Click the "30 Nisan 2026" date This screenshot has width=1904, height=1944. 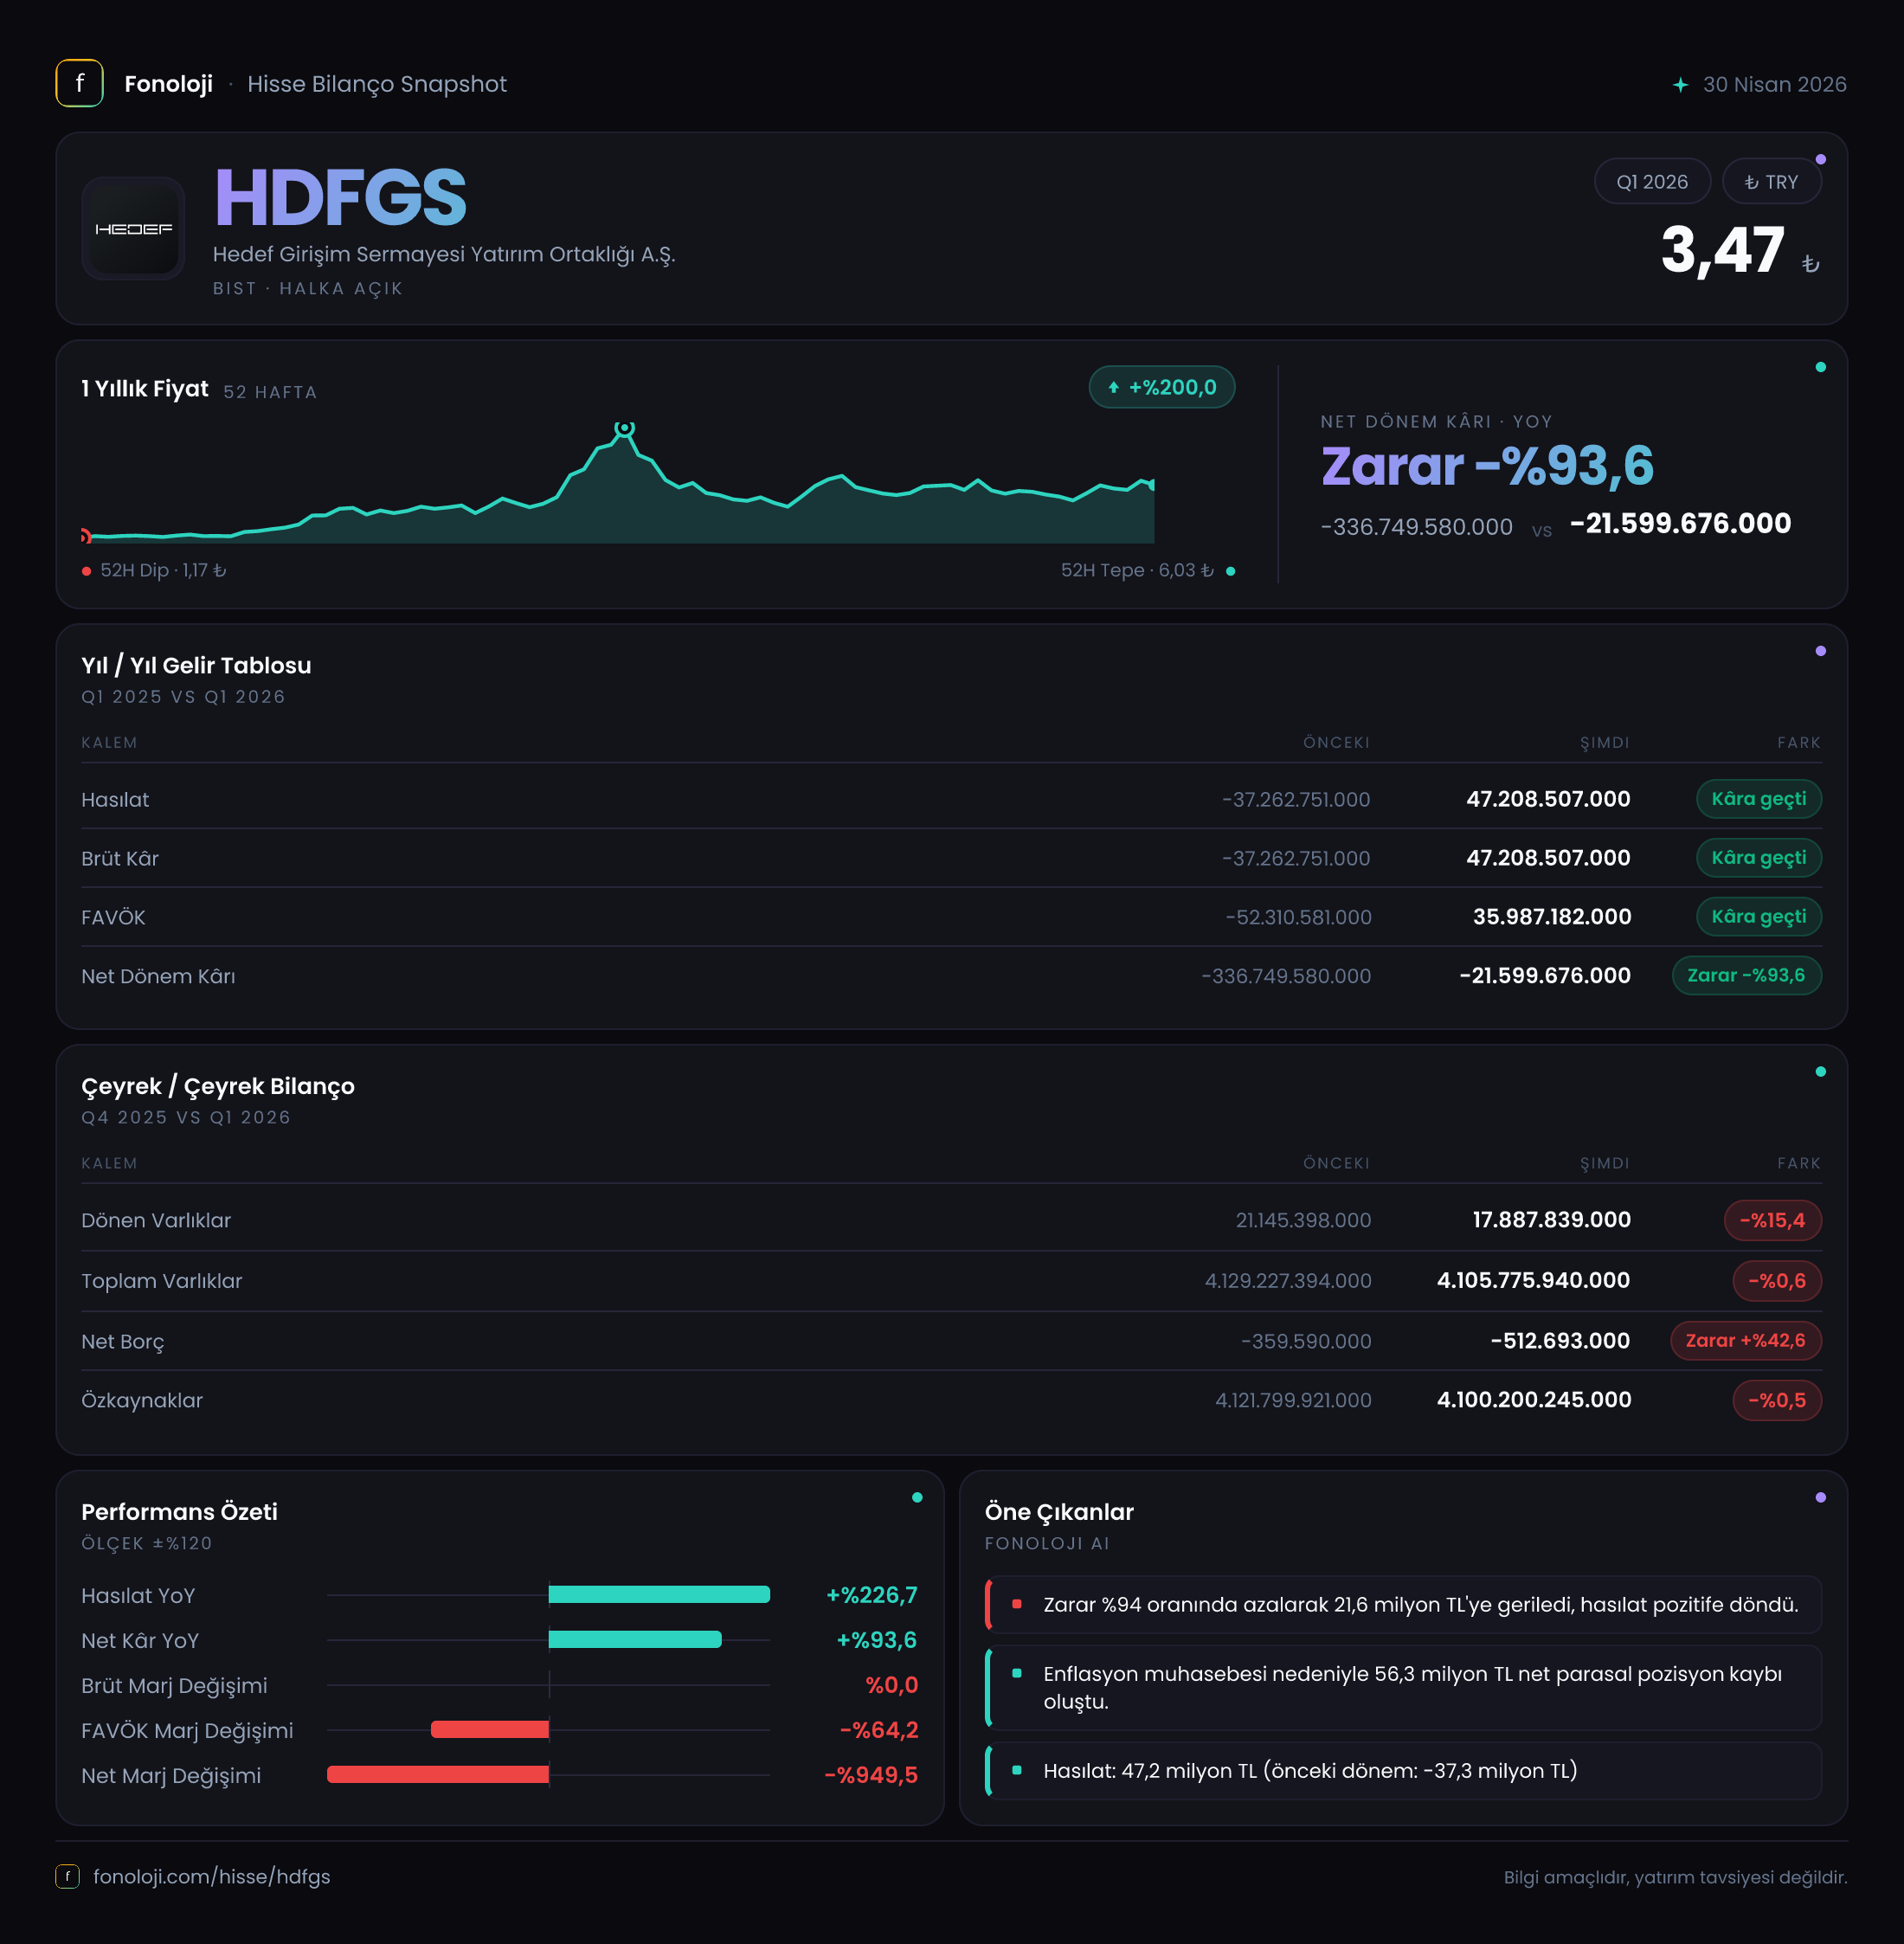point(1775,85)
